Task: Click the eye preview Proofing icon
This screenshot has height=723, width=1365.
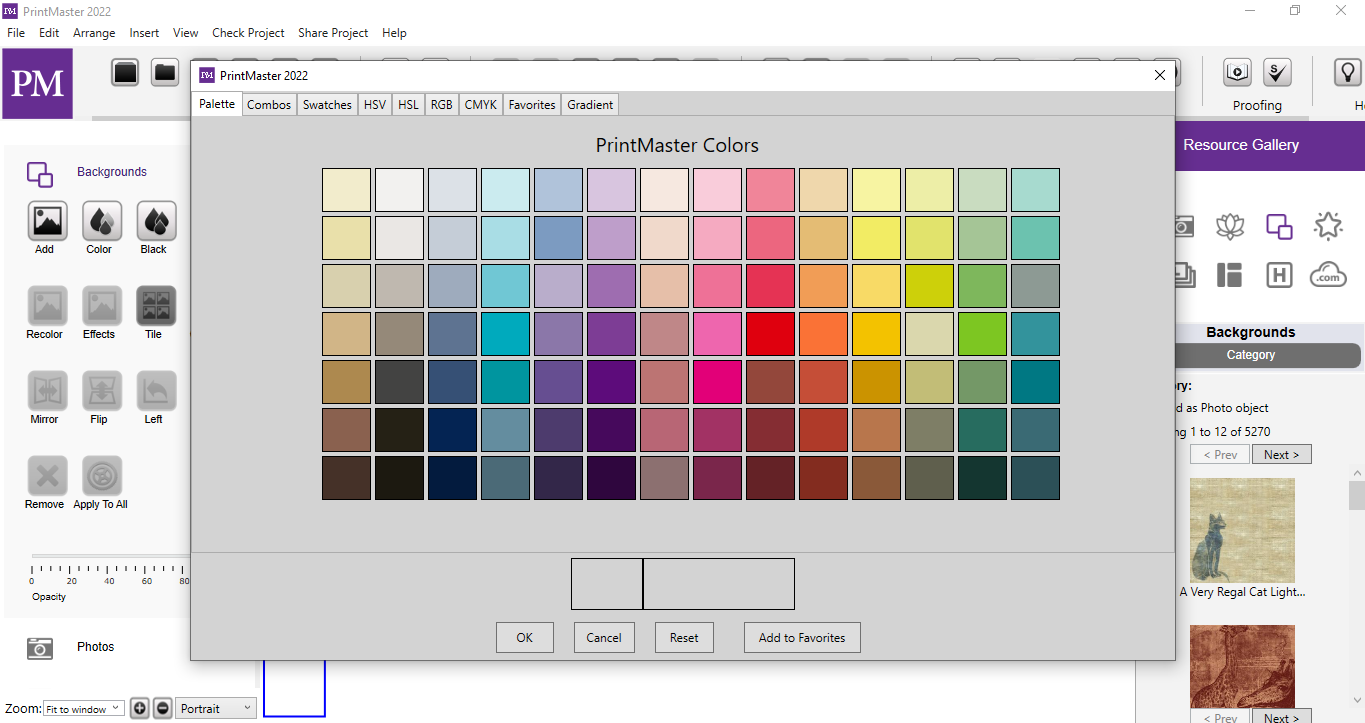Action: (1238, 72)
